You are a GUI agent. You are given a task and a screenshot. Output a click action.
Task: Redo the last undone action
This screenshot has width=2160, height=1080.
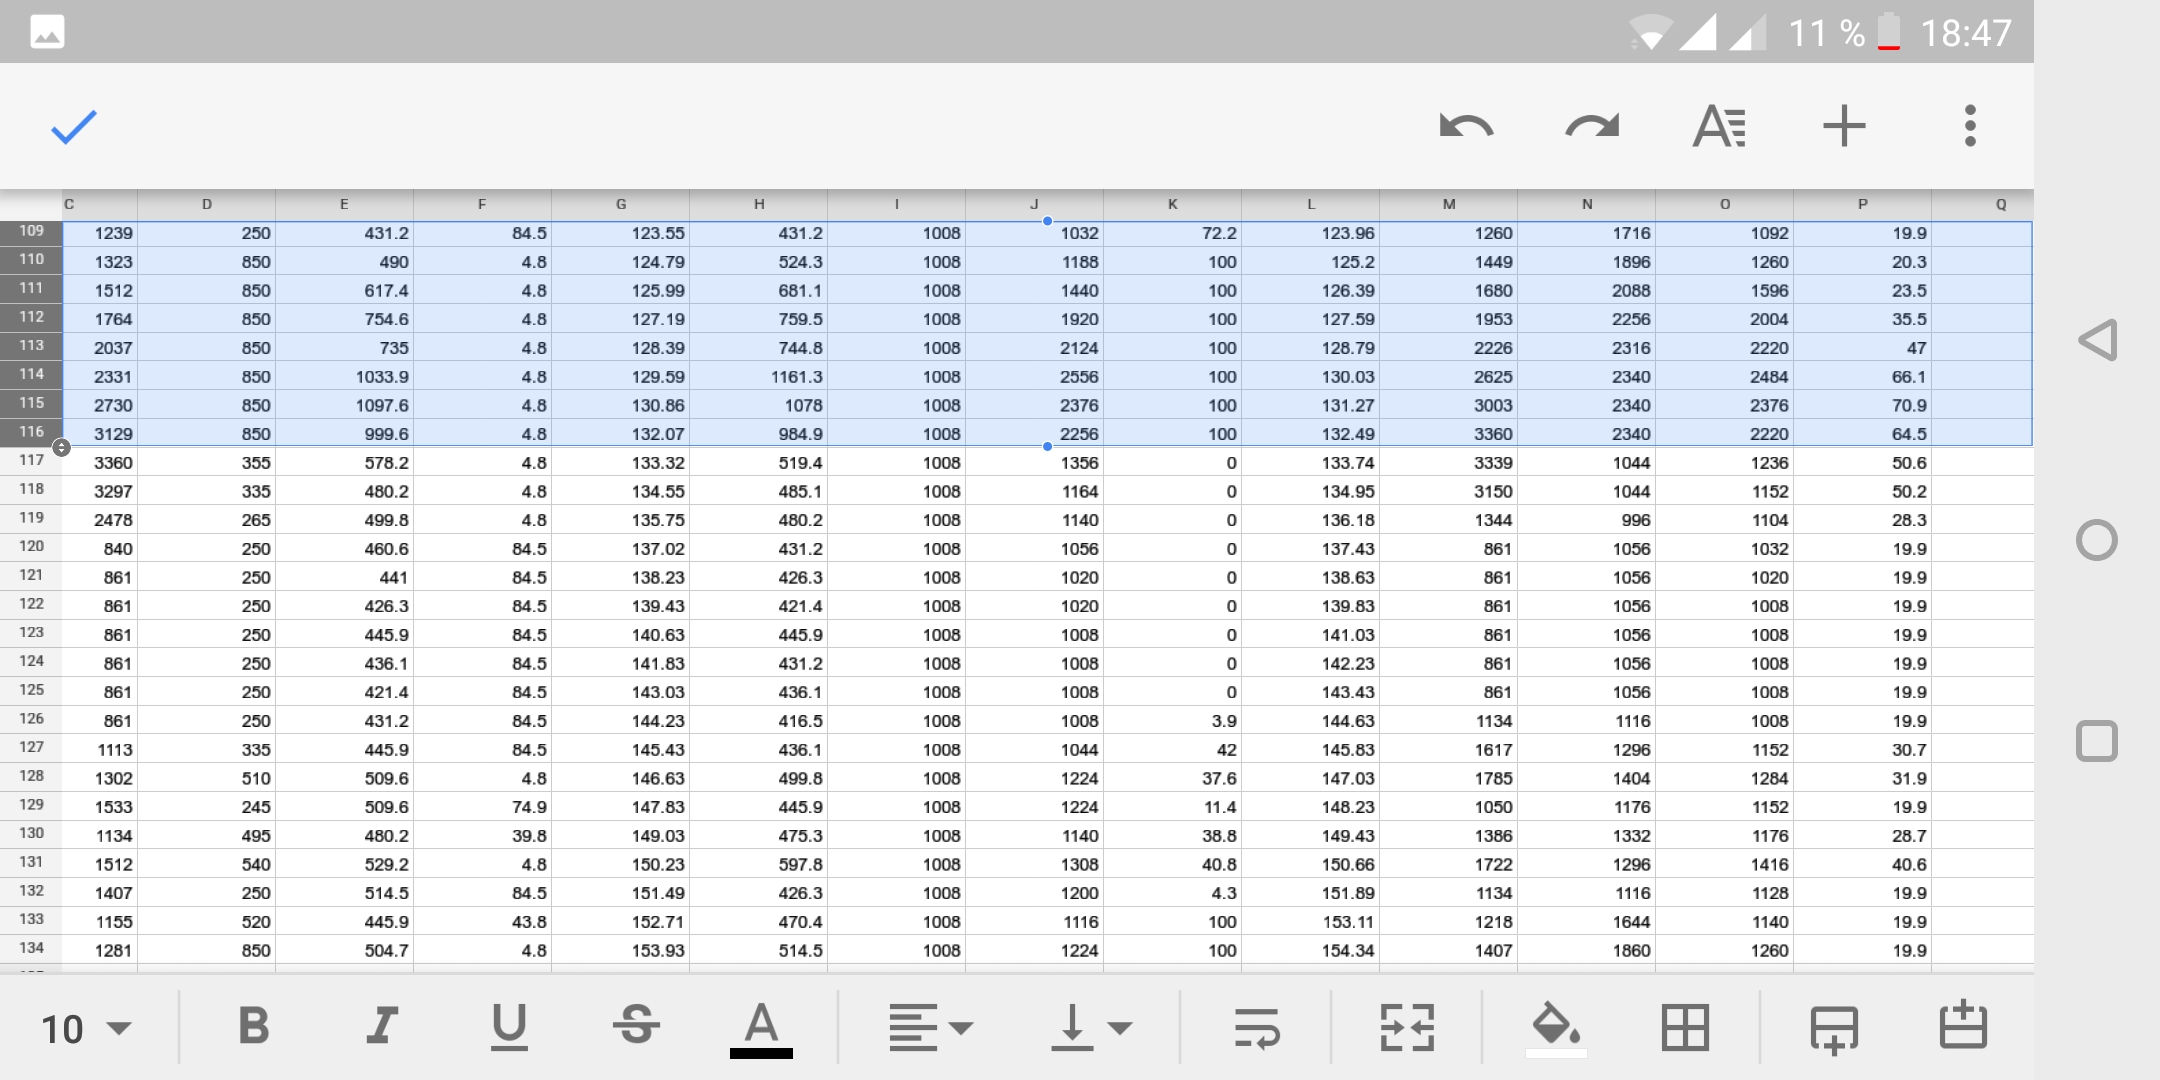(1592, 127)
